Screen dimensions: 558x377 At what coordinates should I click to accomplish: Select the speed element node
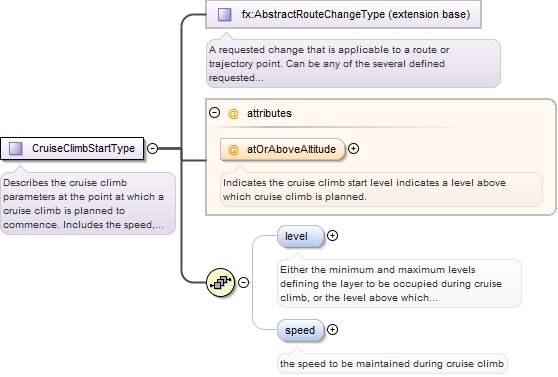click(301, 330)
